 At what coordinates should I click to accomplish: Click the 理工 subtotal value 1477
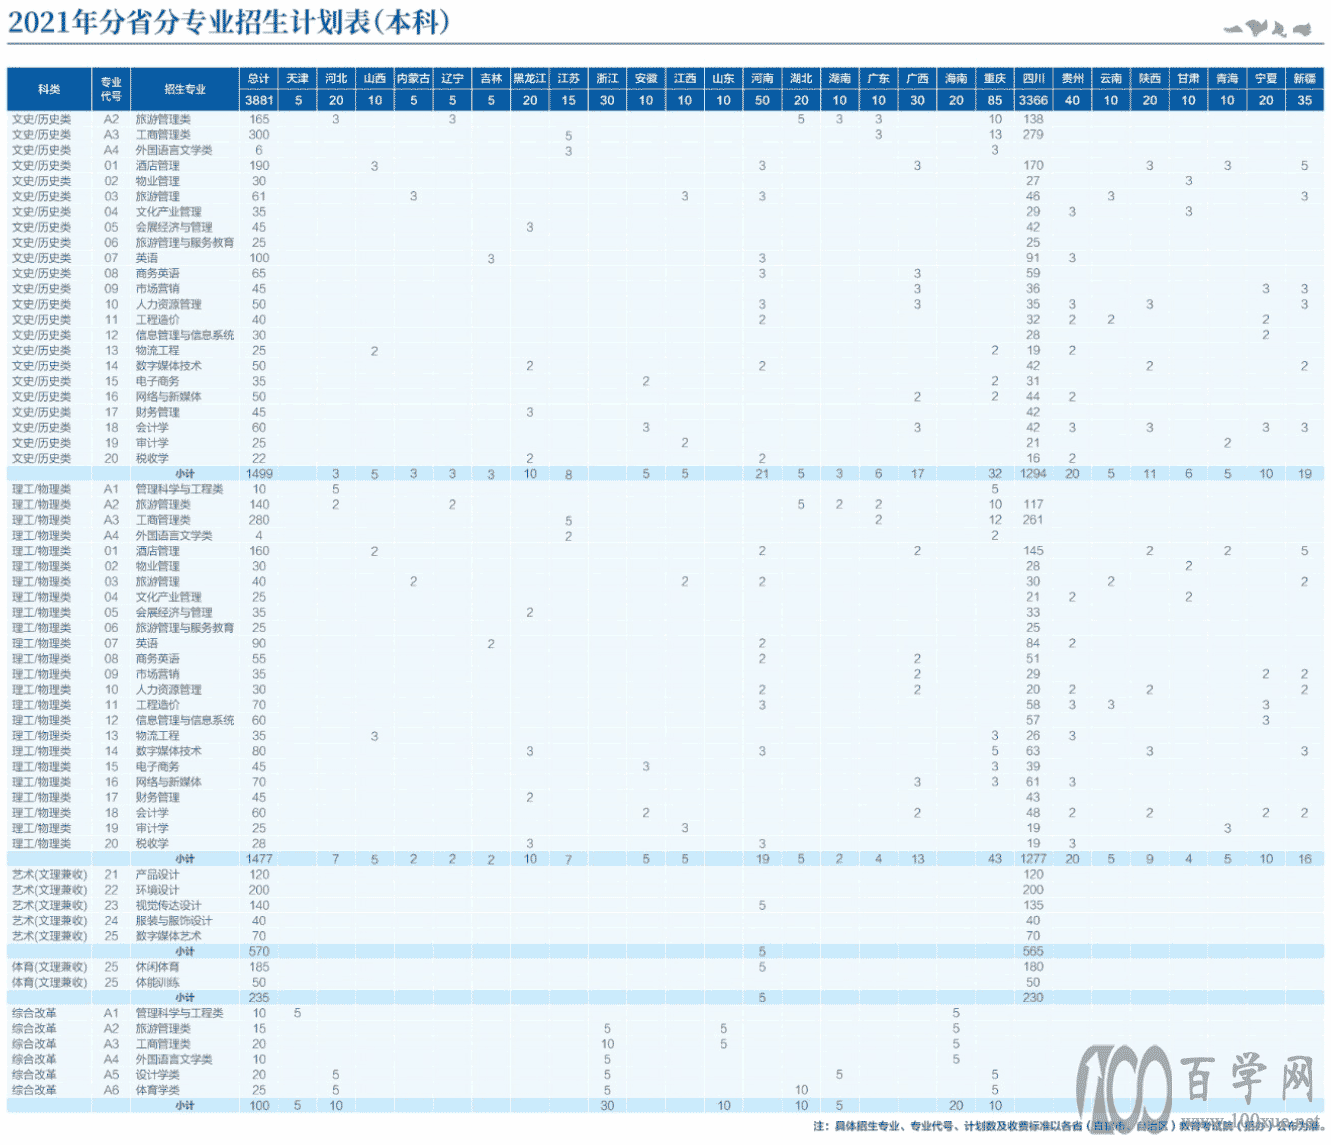pos(259,859)
